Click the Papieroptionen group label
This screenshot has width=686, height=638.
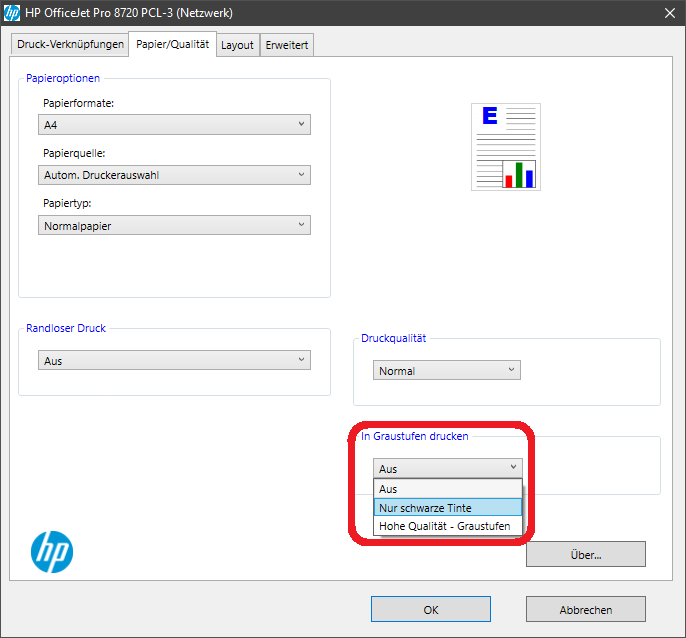(x=63, y=78)
